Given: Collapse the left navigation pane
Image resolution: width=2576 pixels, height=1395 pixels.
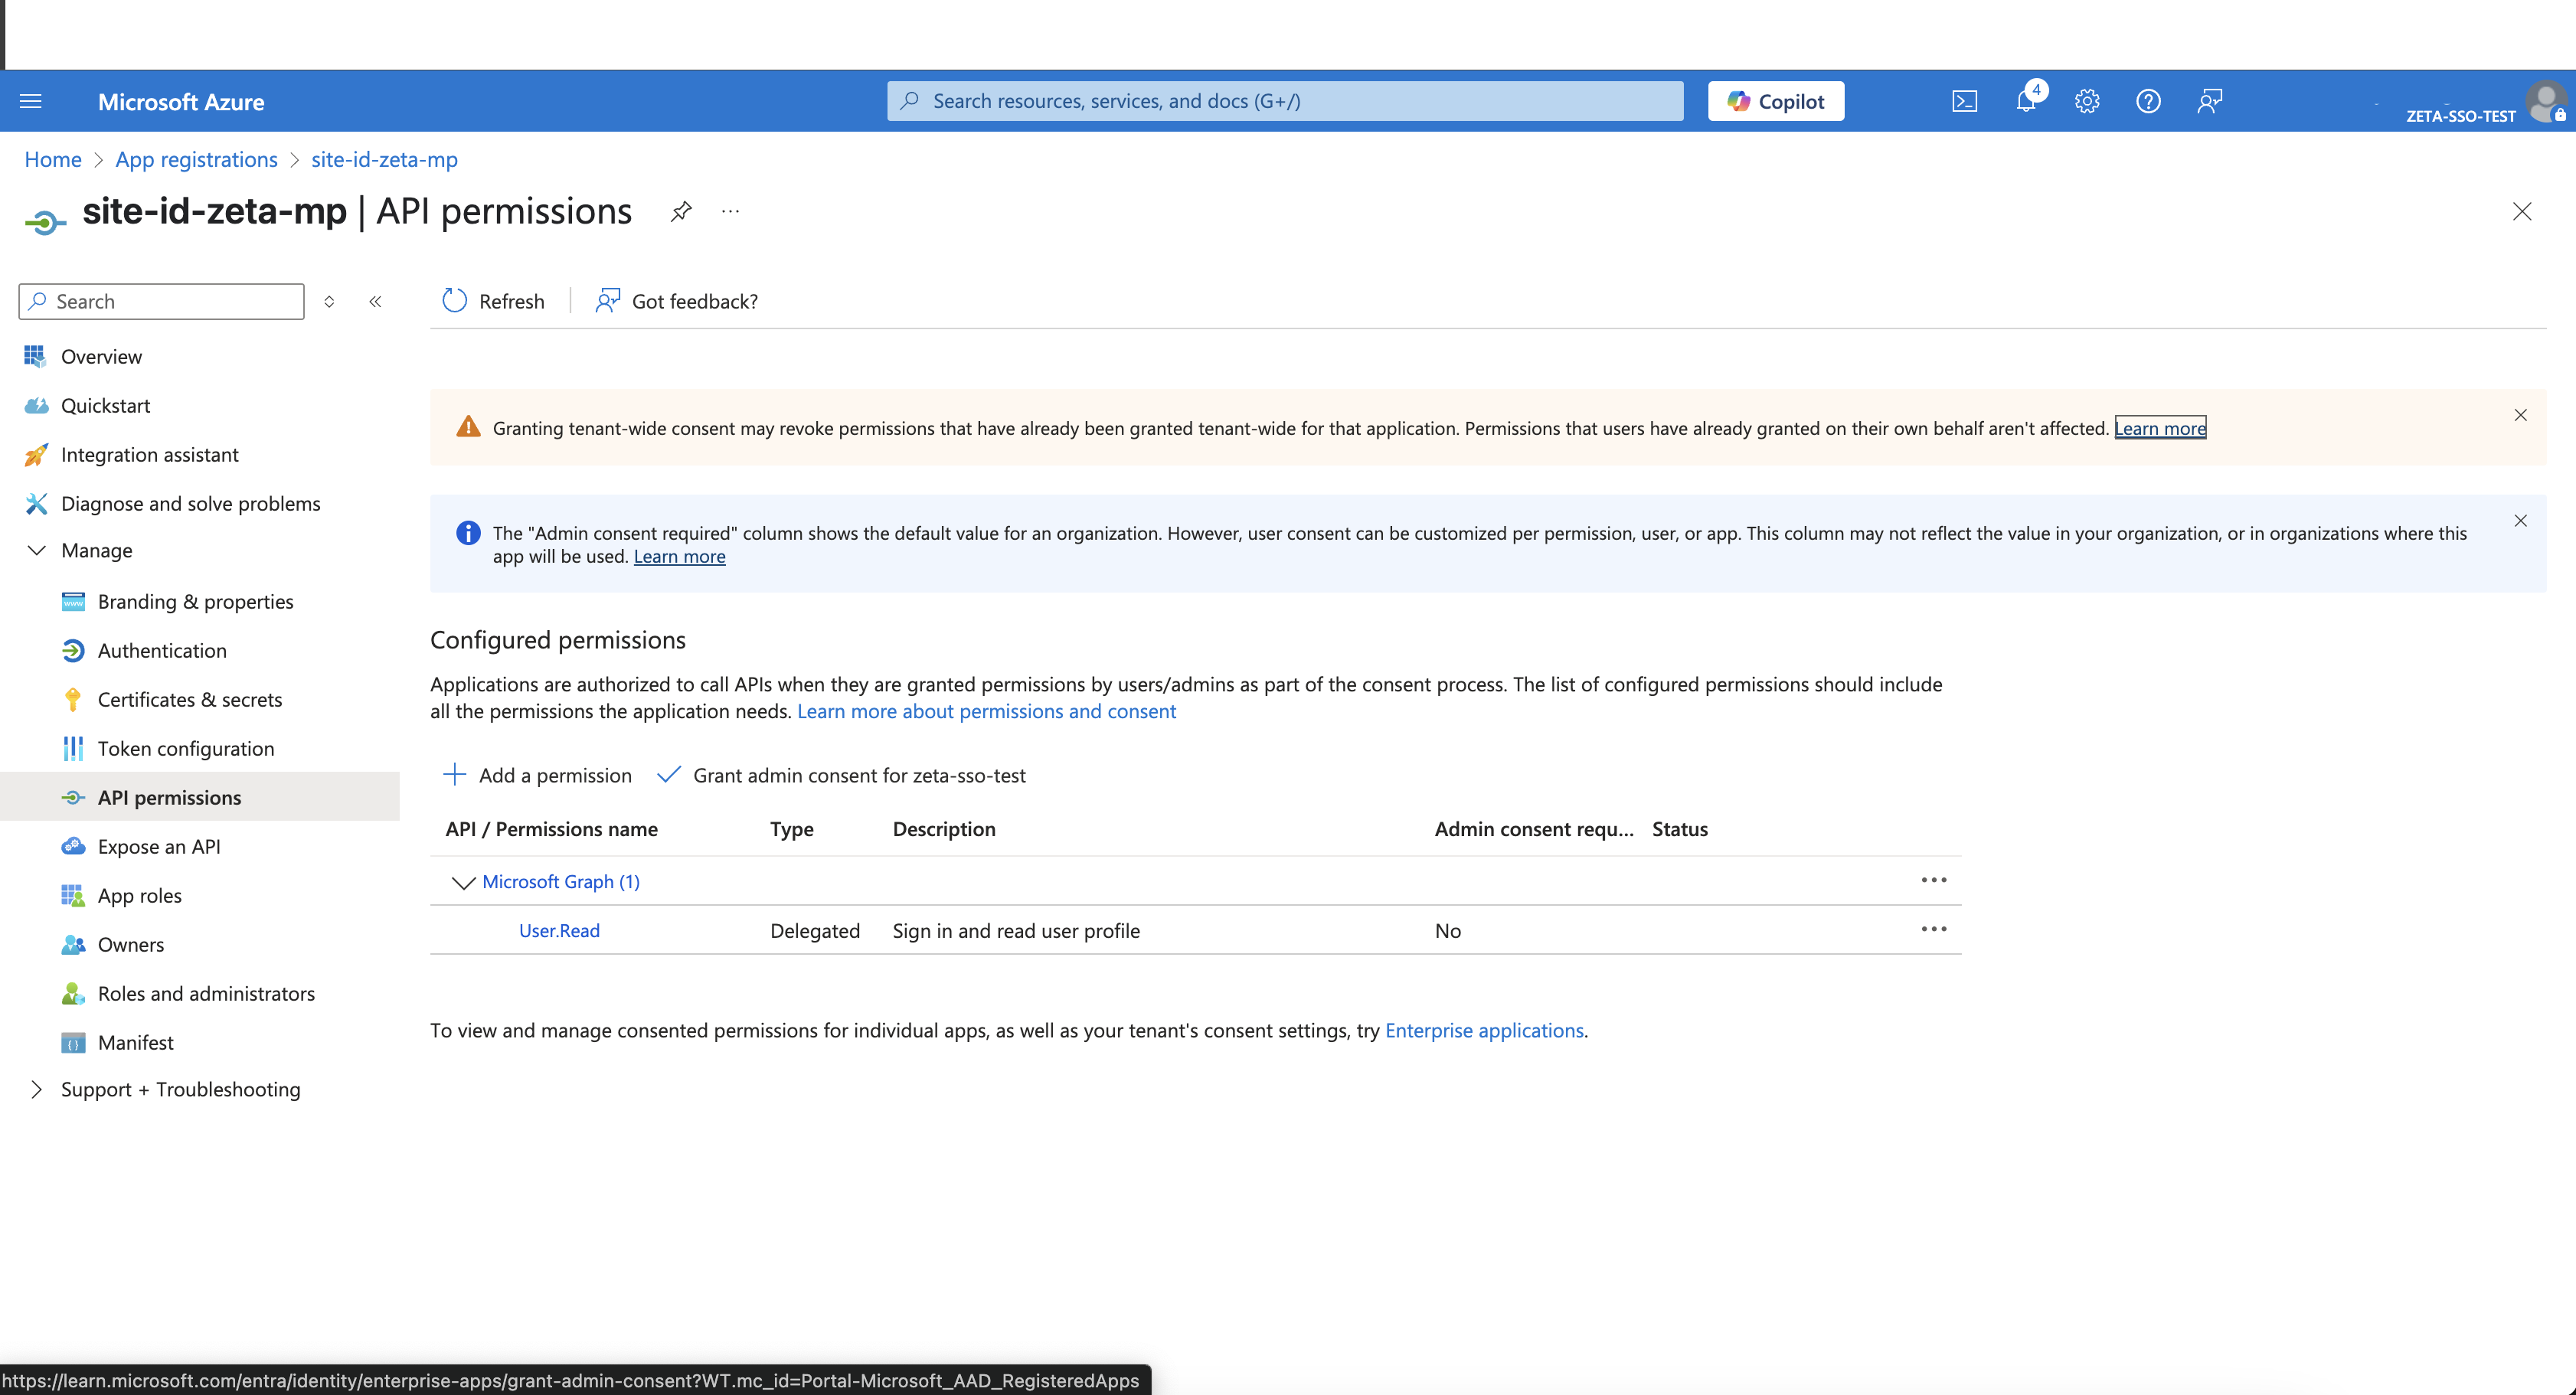Looking at the screenshot, I should coord(376,301).
